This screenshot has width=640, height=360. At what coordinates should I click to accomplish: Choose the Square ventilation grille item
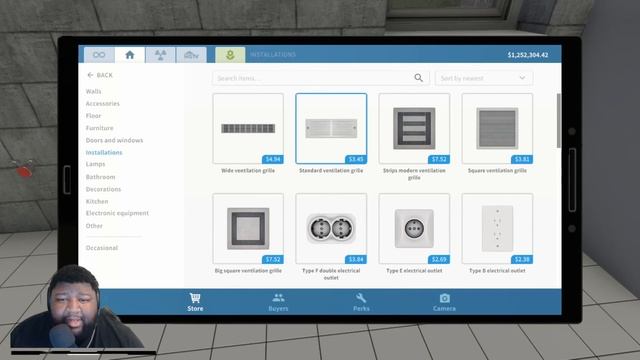tap(497, 129)
